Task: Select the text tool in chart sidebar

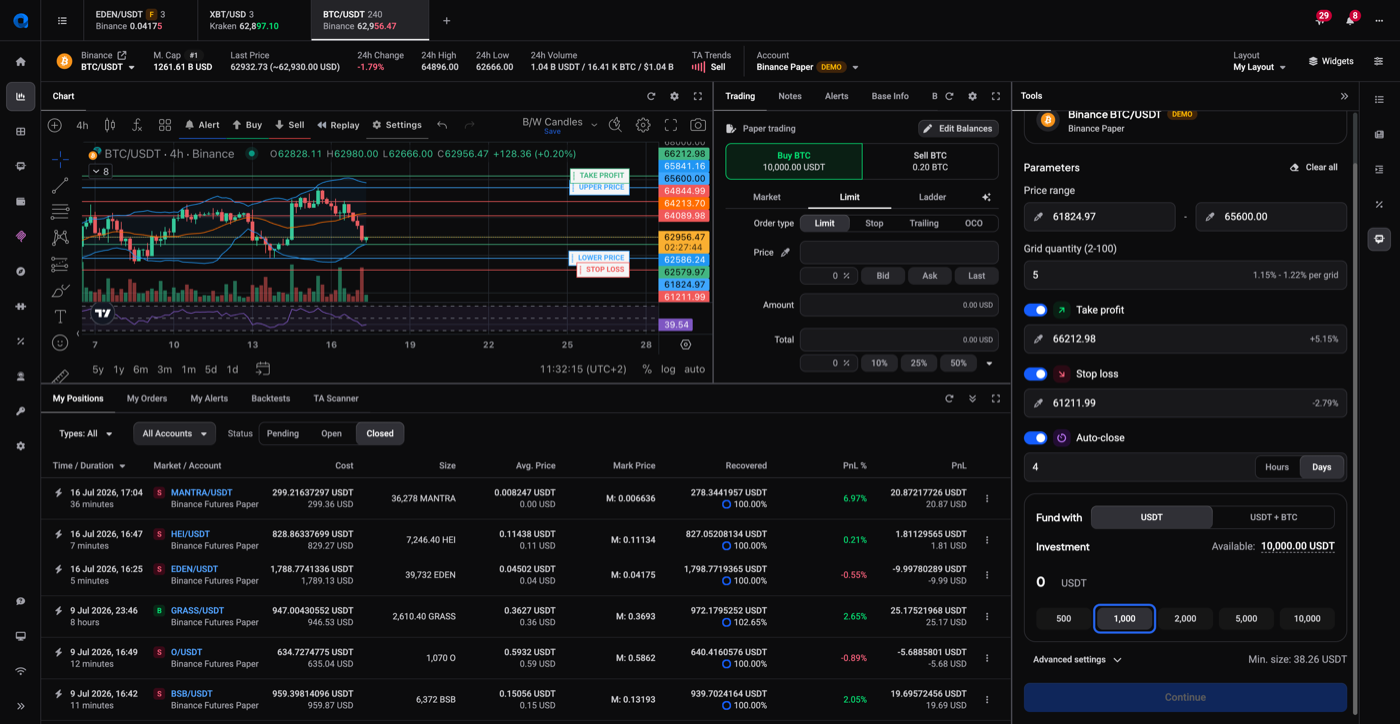Action: coord(60,316)
